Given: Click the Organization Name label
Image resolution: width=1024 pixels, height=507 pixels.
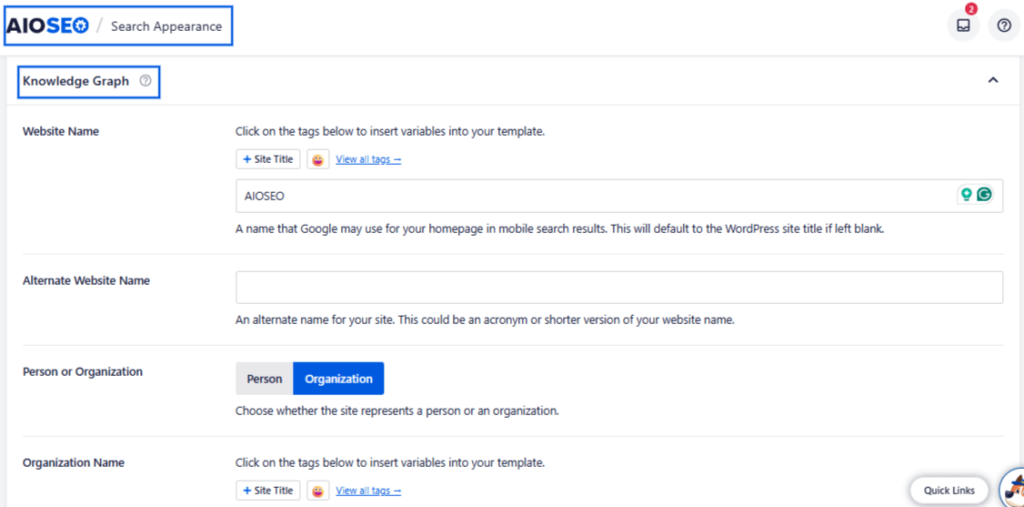Looking at the screenshot, I should tap(73, 463).
